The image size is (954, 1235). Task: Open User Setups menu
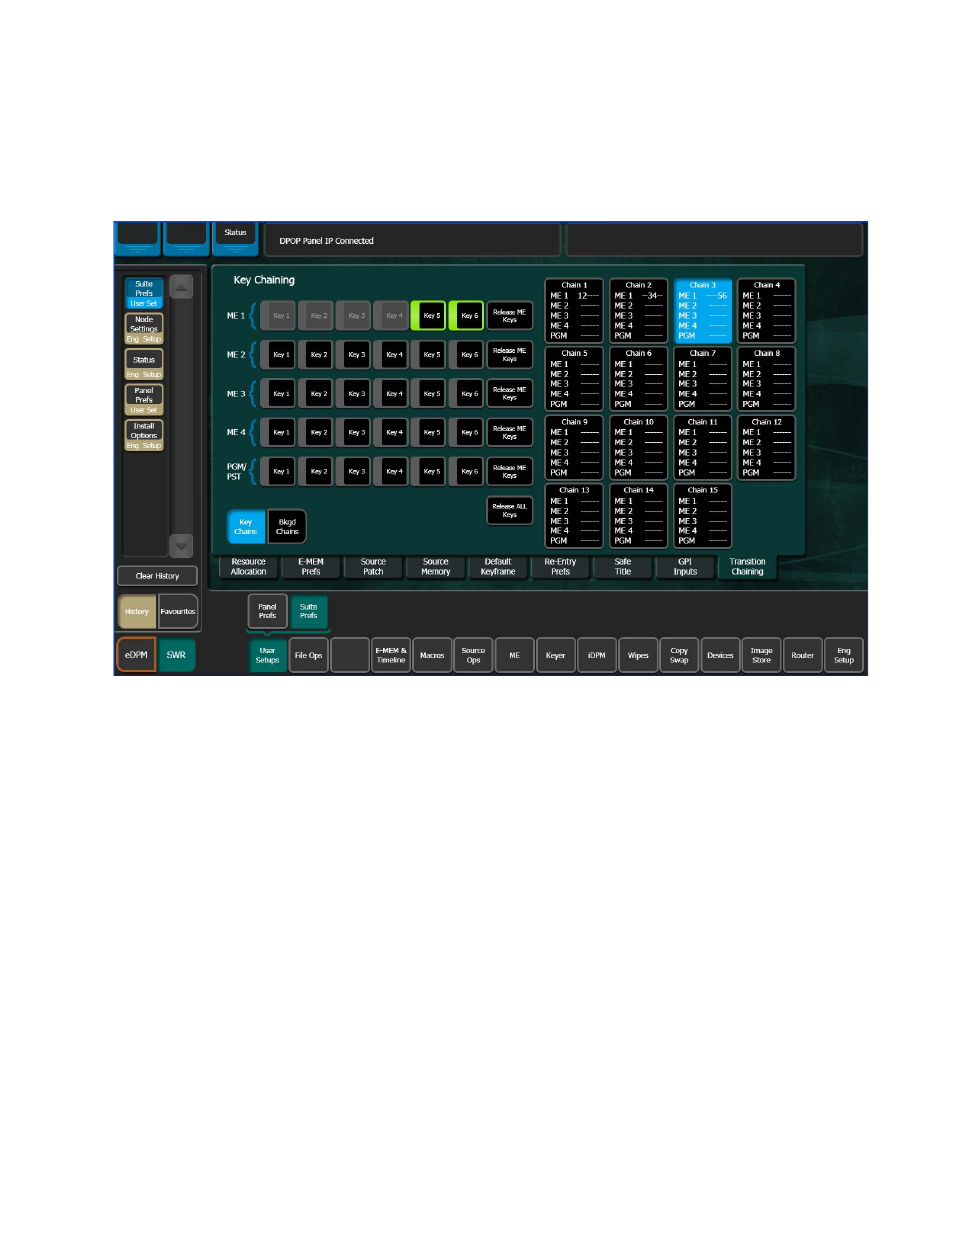[267, 655]
